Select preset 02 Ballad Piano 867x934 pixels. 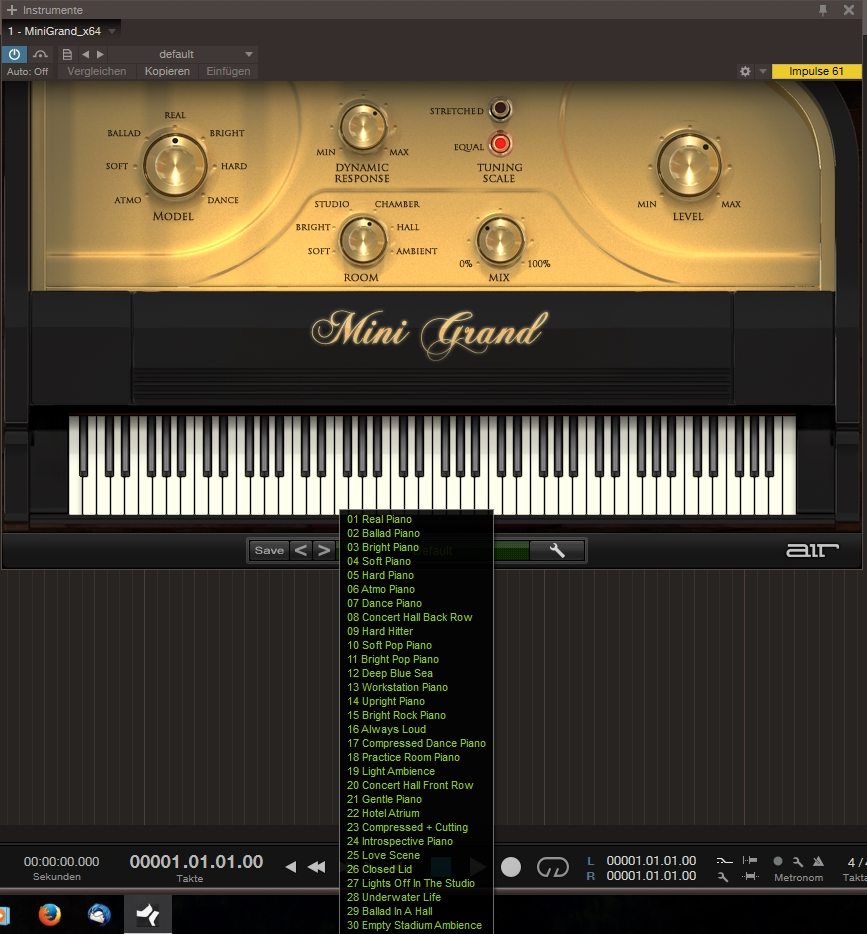[383, 534]
